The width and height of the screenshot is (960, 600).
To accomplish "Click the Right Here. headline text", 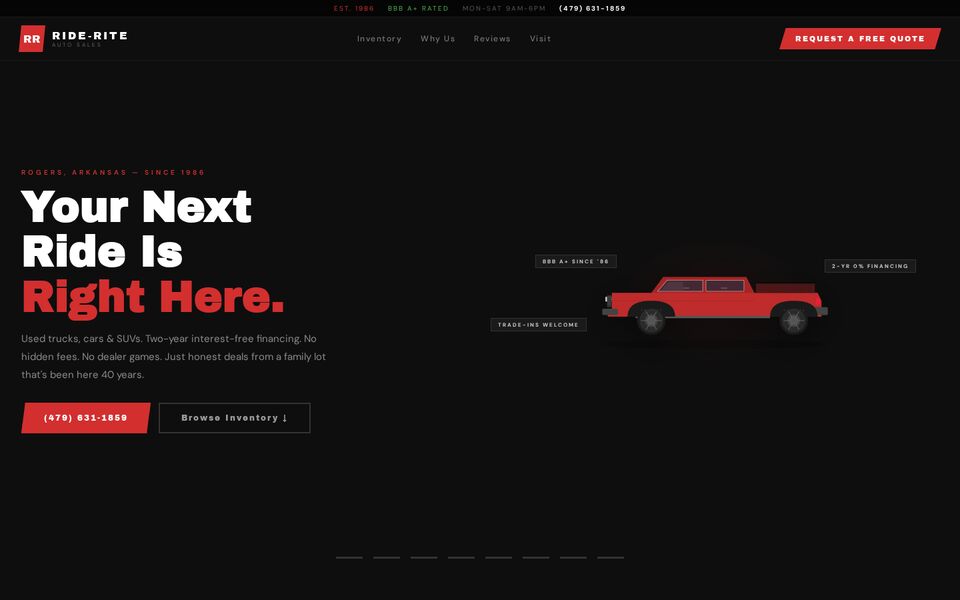I will point(153,298).
